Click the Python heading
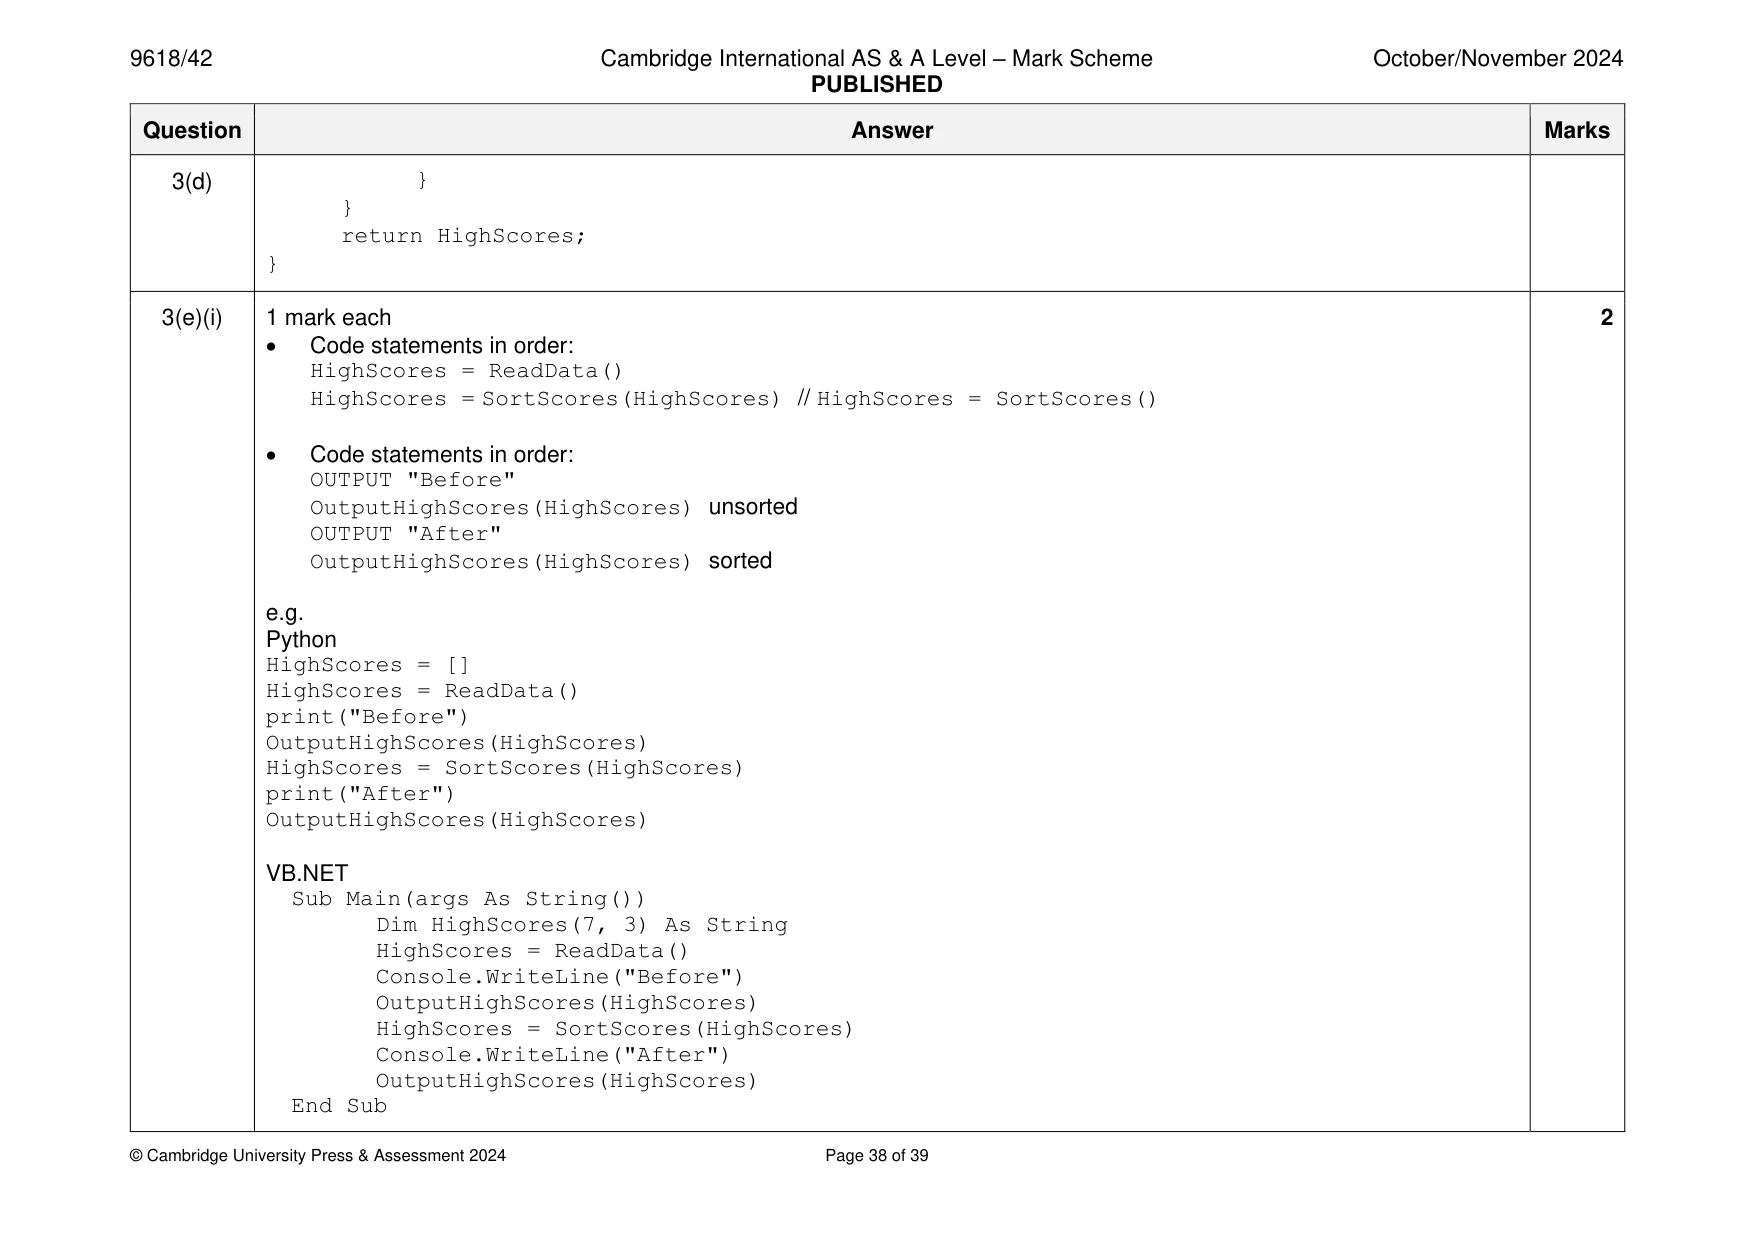Image resolution: width=1754 pixels, height=1241 pixels. [x=301, y=640]
